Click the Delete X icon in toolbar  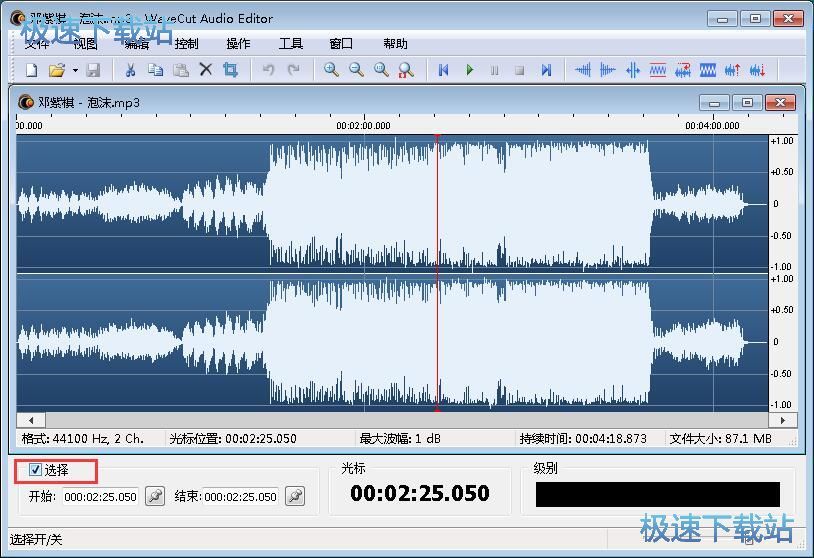(206, 70)
